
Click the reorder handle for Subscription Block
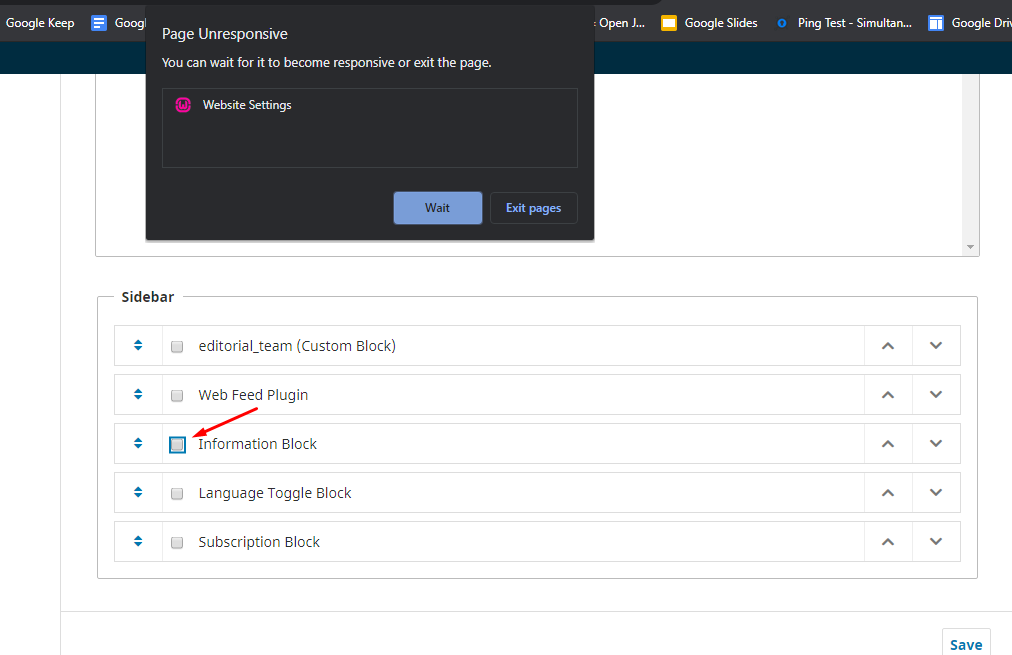pos(138,541)
